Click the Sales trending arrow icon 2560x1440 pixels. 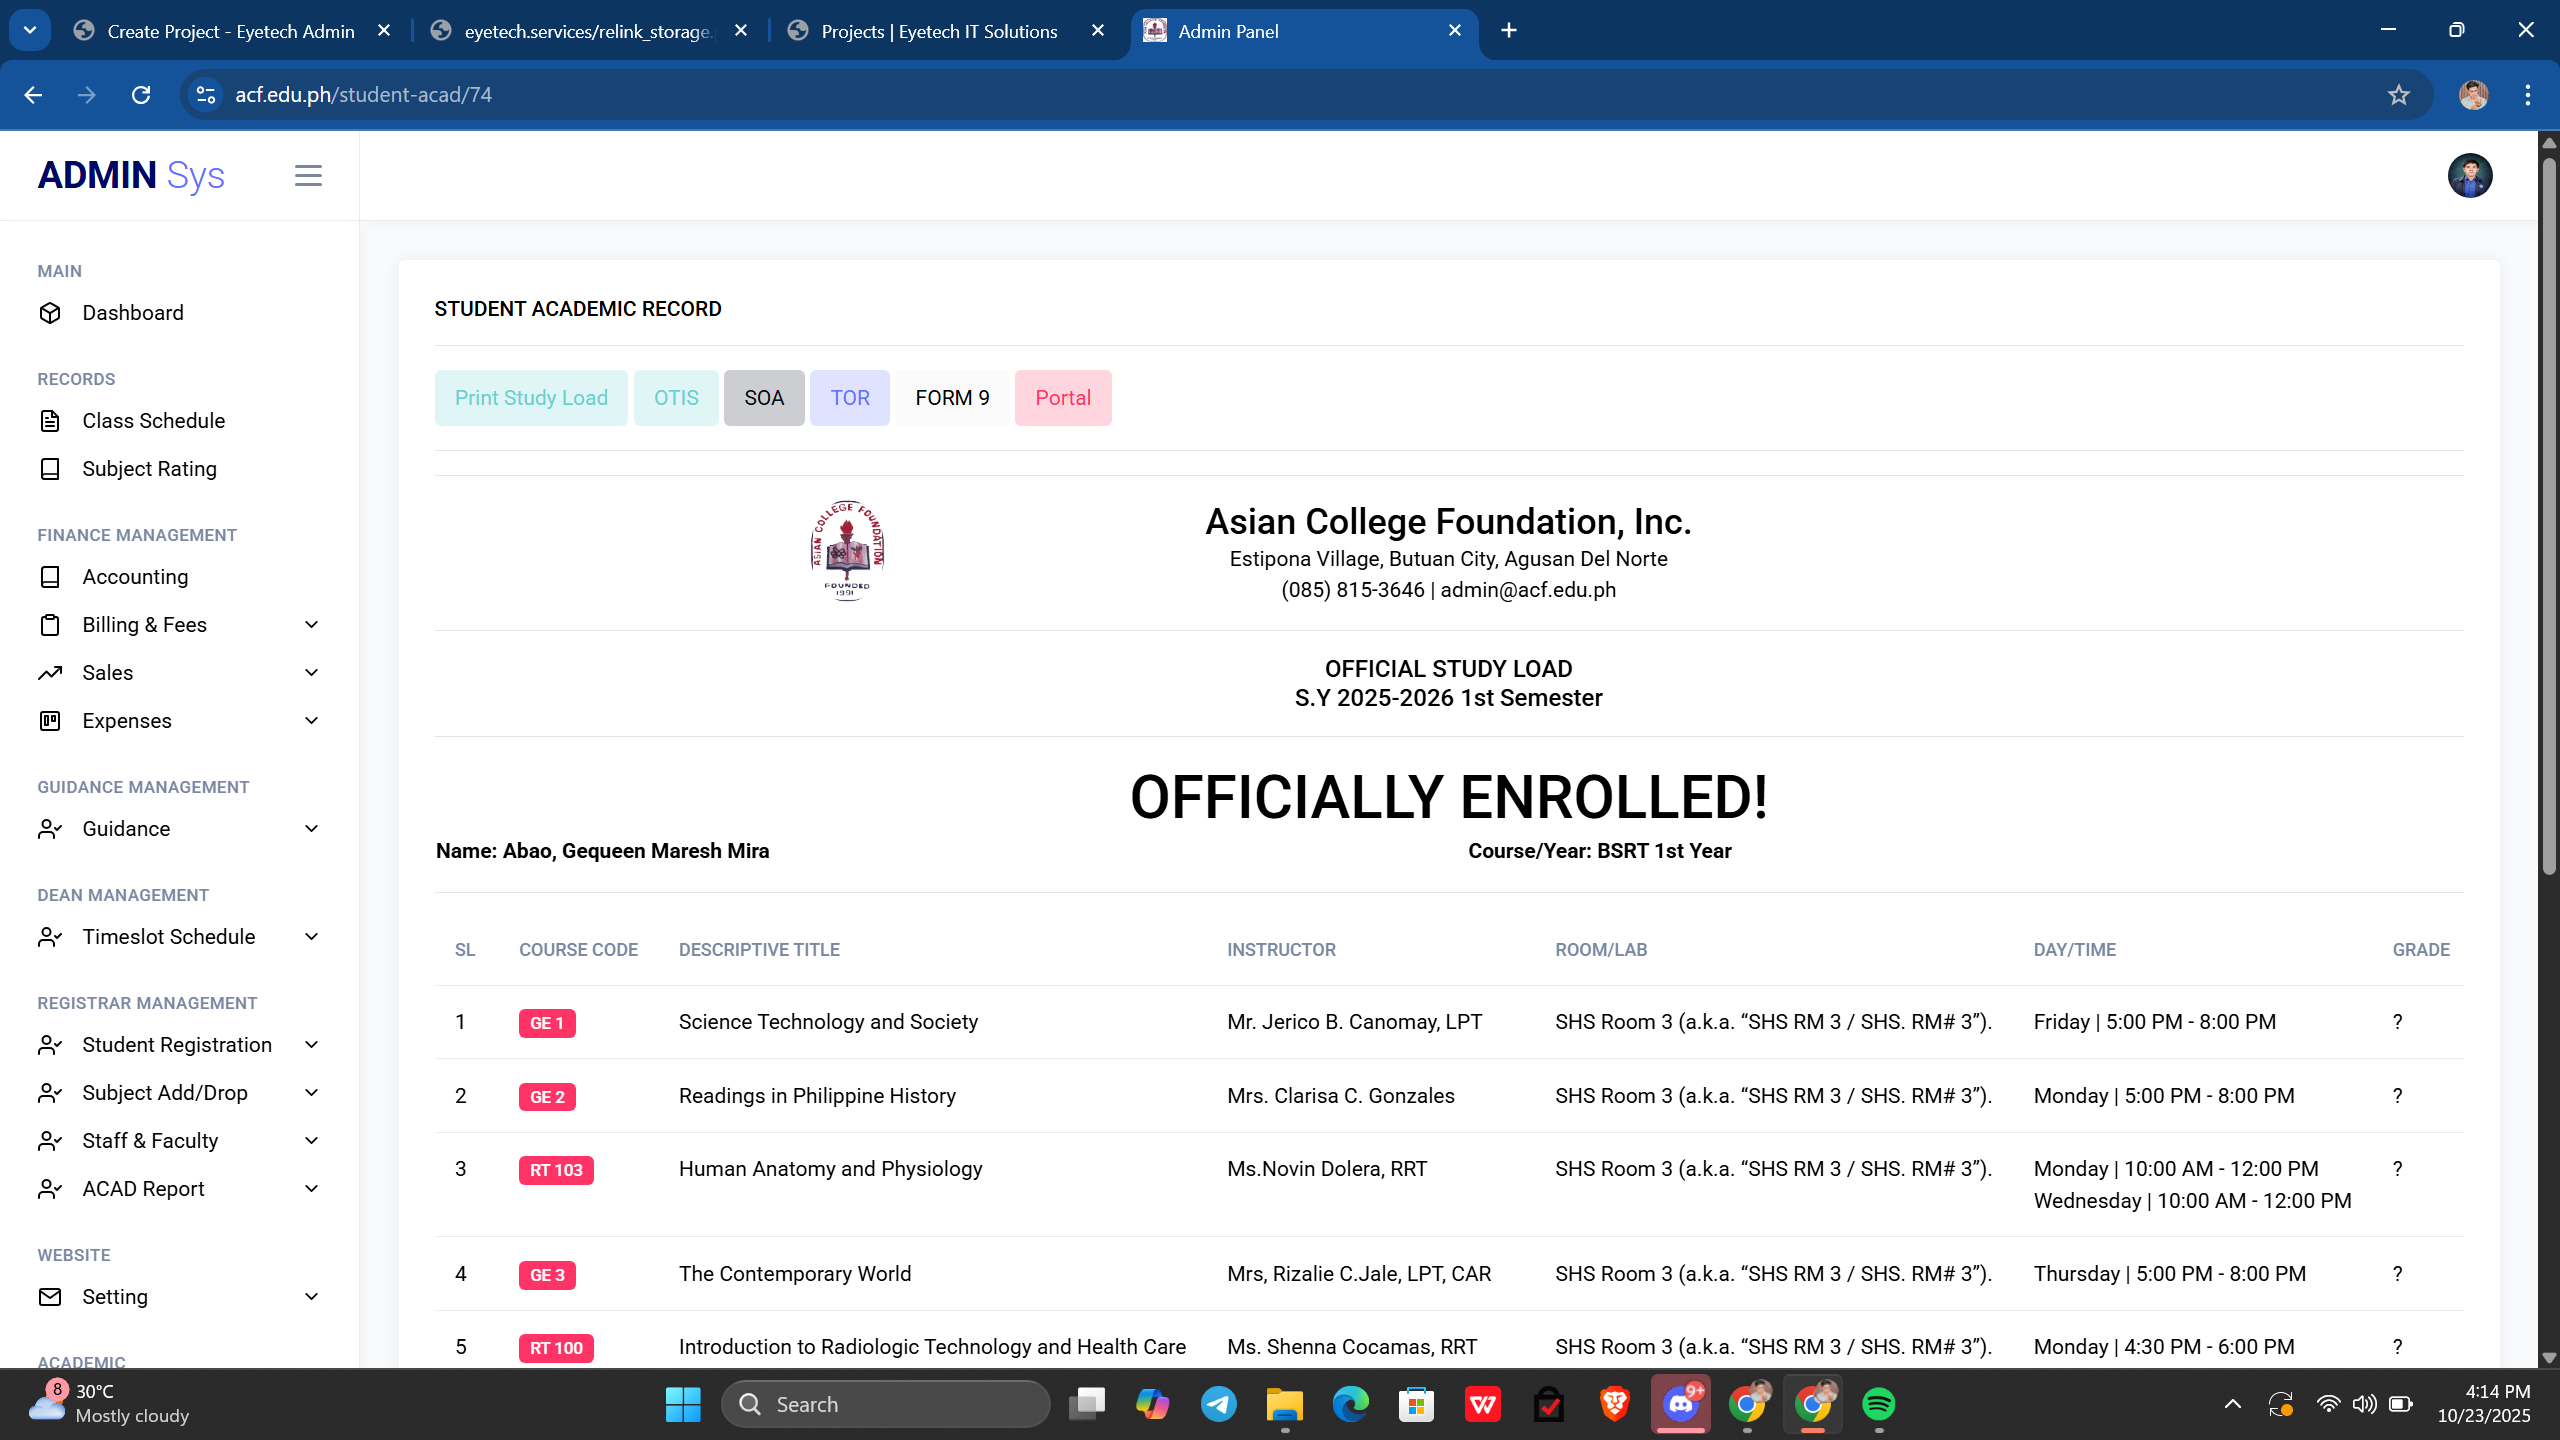pyautogui.click(x=50, y=673)
